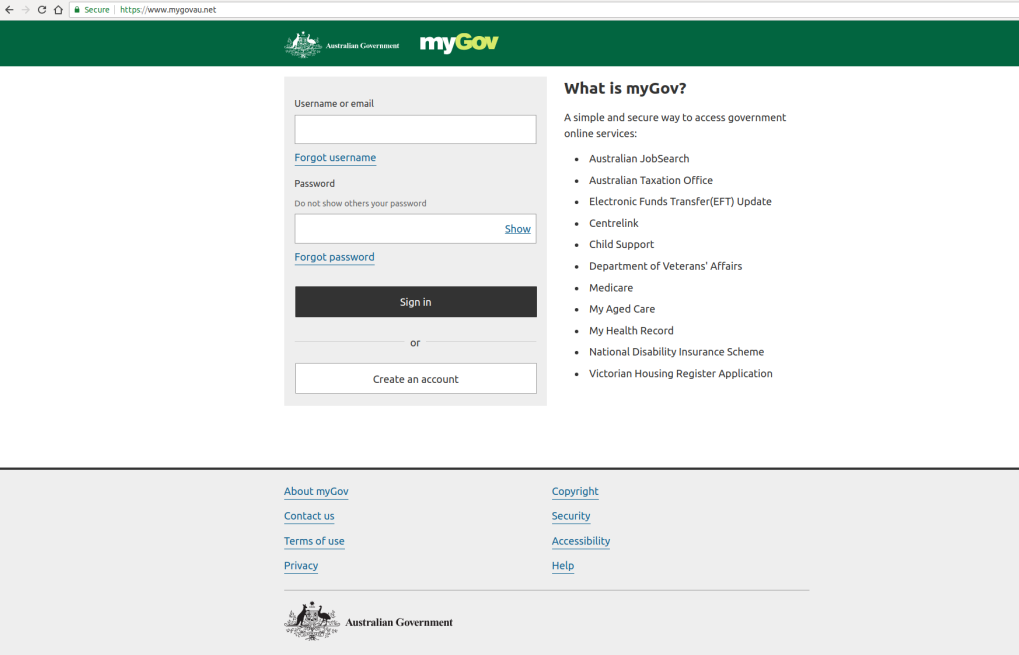The width and height of the screenshot is (1019, 655).
Task: Select 'Medicare' list item
Action: coord(610,288)
